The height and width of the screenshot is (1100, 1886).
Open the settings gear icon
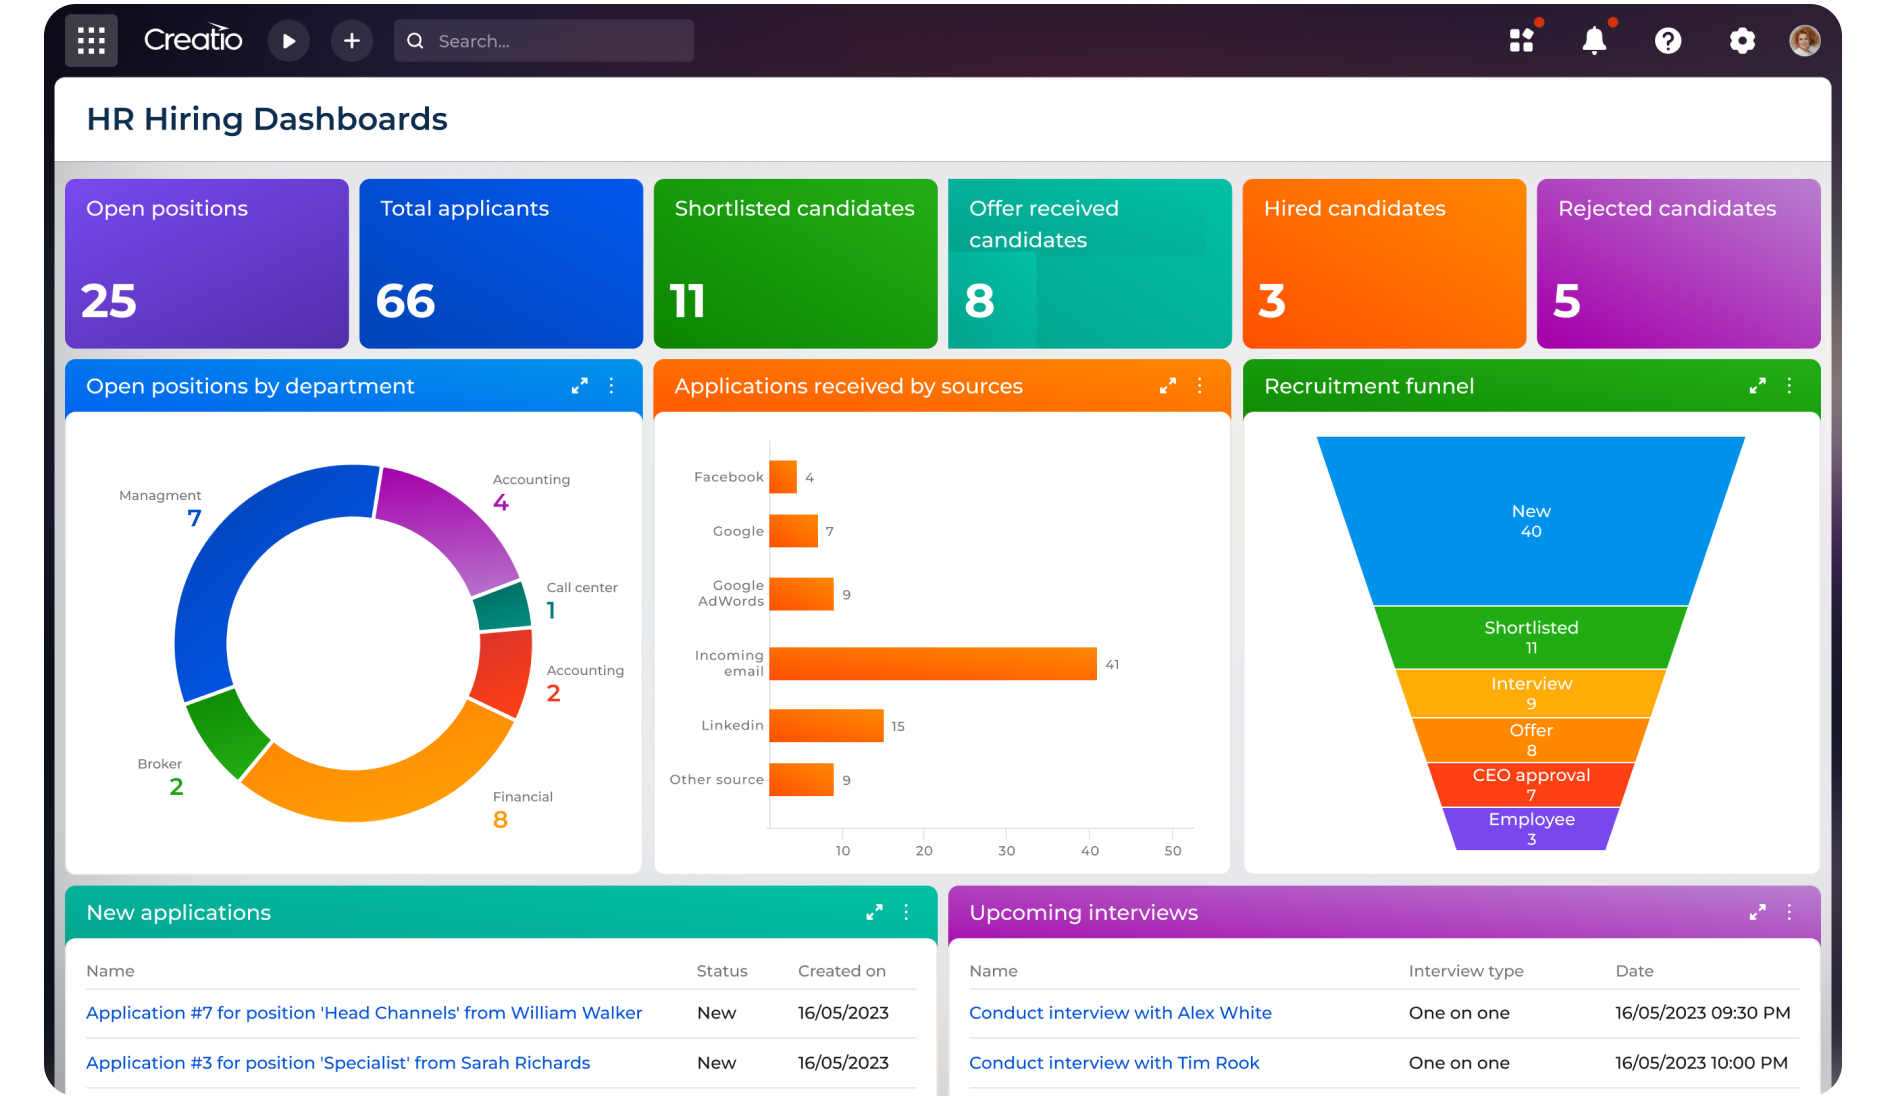click(x=1742, y=41)
